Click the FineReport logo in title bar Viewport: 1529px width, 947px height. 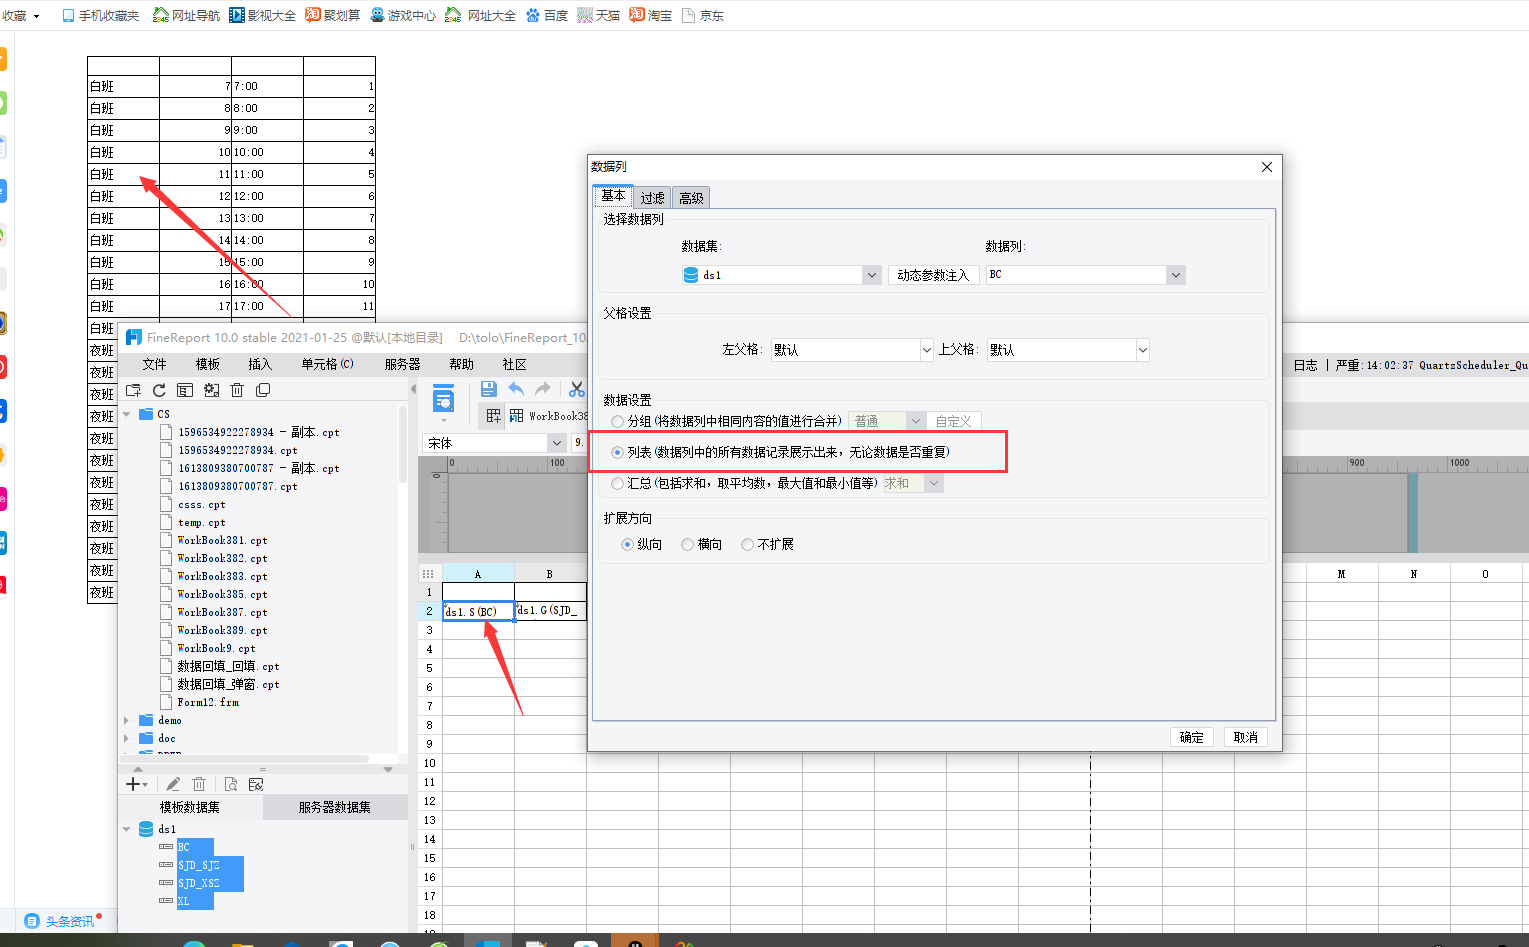pyautogui.click(x=133, y=338)
